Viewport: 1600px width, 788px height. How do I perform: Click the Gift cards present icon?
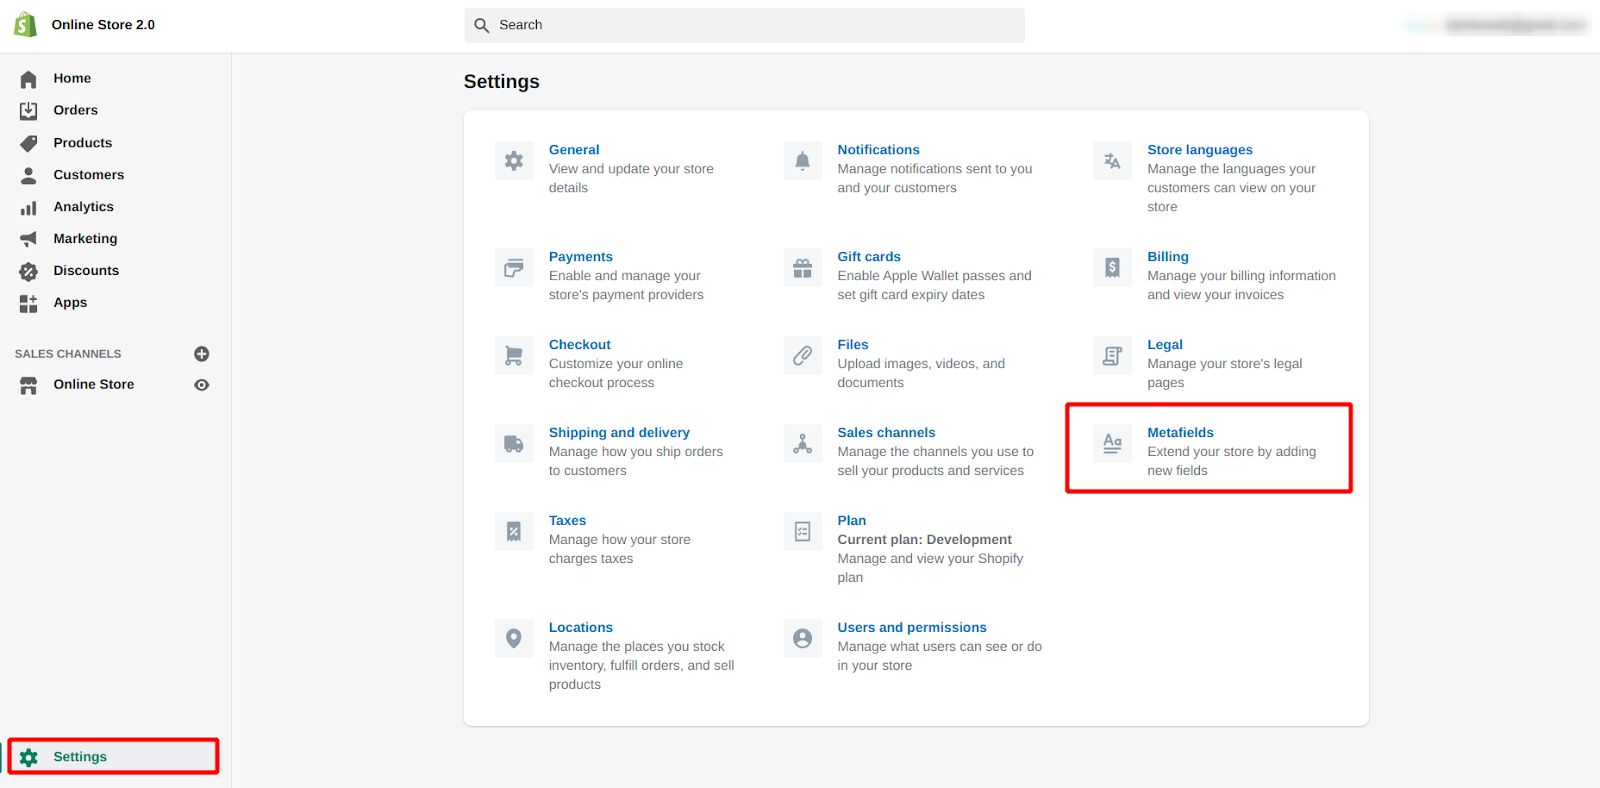pos(803,268)
